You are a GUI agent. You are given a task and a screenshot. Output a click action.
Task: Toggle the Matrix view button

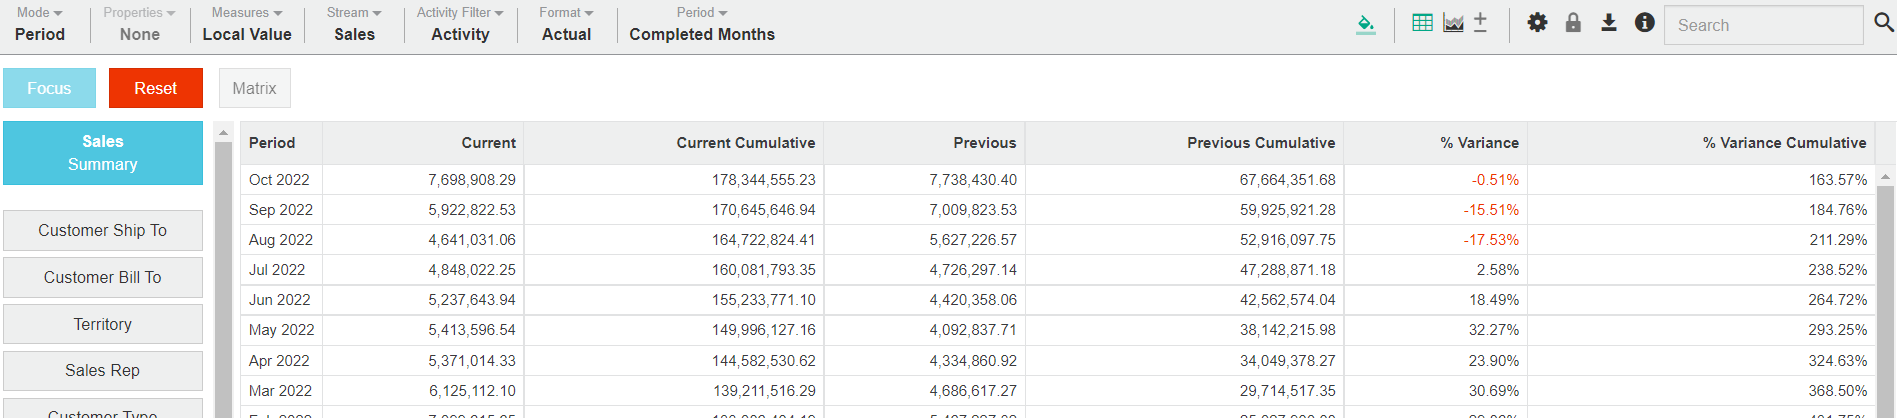click(x=254, y=88)
